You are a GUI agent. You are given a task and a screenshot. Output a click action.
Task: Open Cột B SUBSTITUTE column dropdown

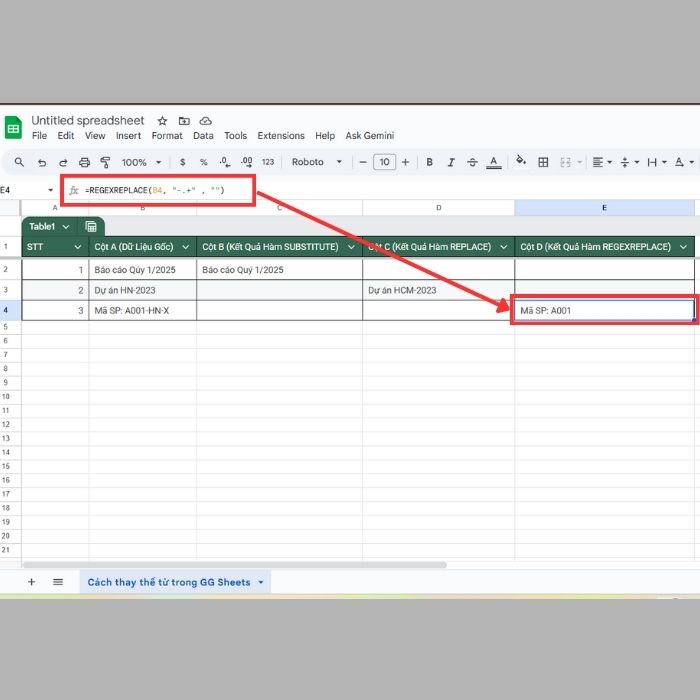(x=351, y=247)
